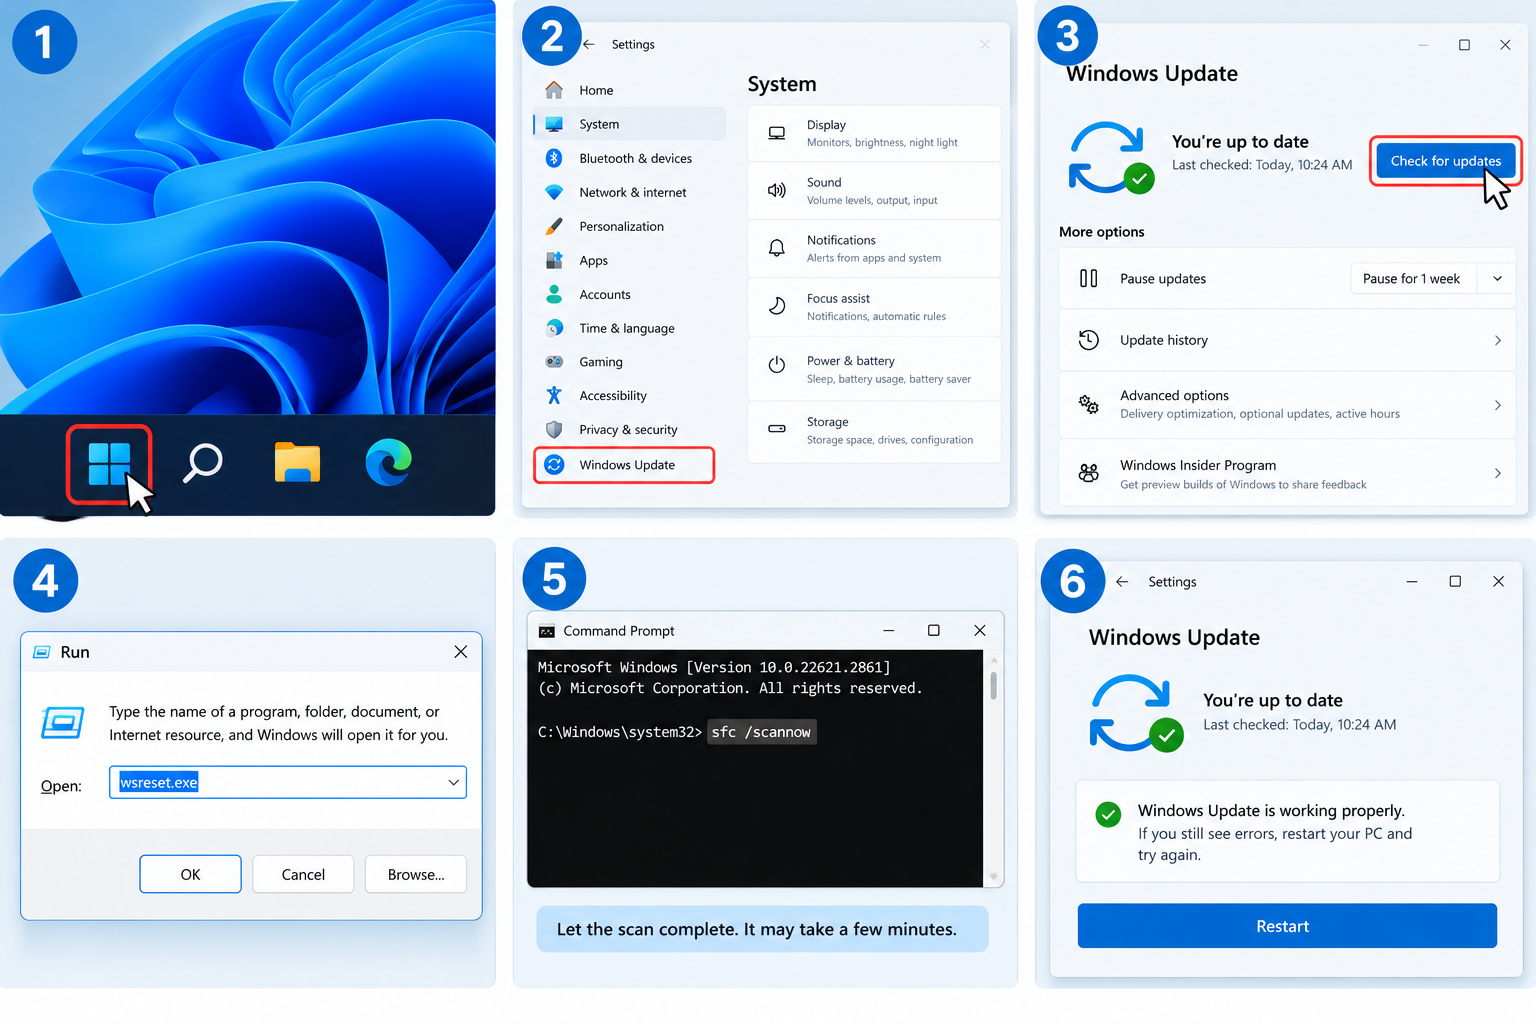Select Home in Settings sidebar
Viewport: 1536px width, 1024px height.
click(x=630, y=90)
